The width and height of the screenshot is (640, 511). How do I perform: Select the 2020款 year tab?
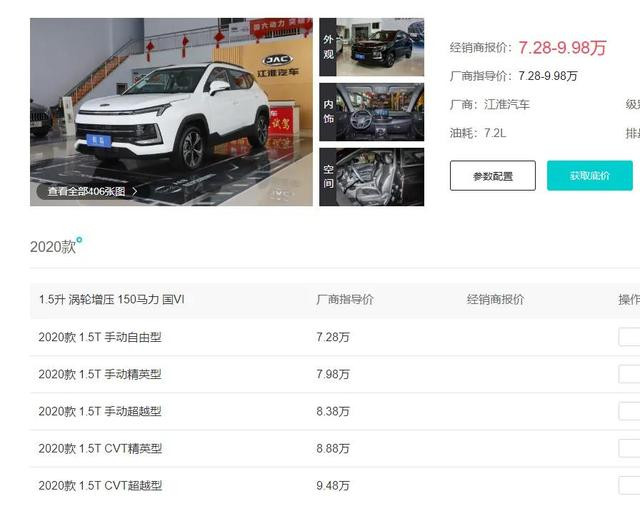click(x=53, y=247)
